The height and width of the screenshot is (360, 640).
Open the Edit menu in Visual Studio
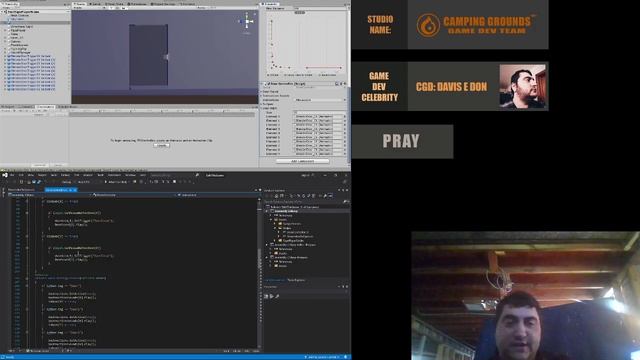tap(21, 175)
